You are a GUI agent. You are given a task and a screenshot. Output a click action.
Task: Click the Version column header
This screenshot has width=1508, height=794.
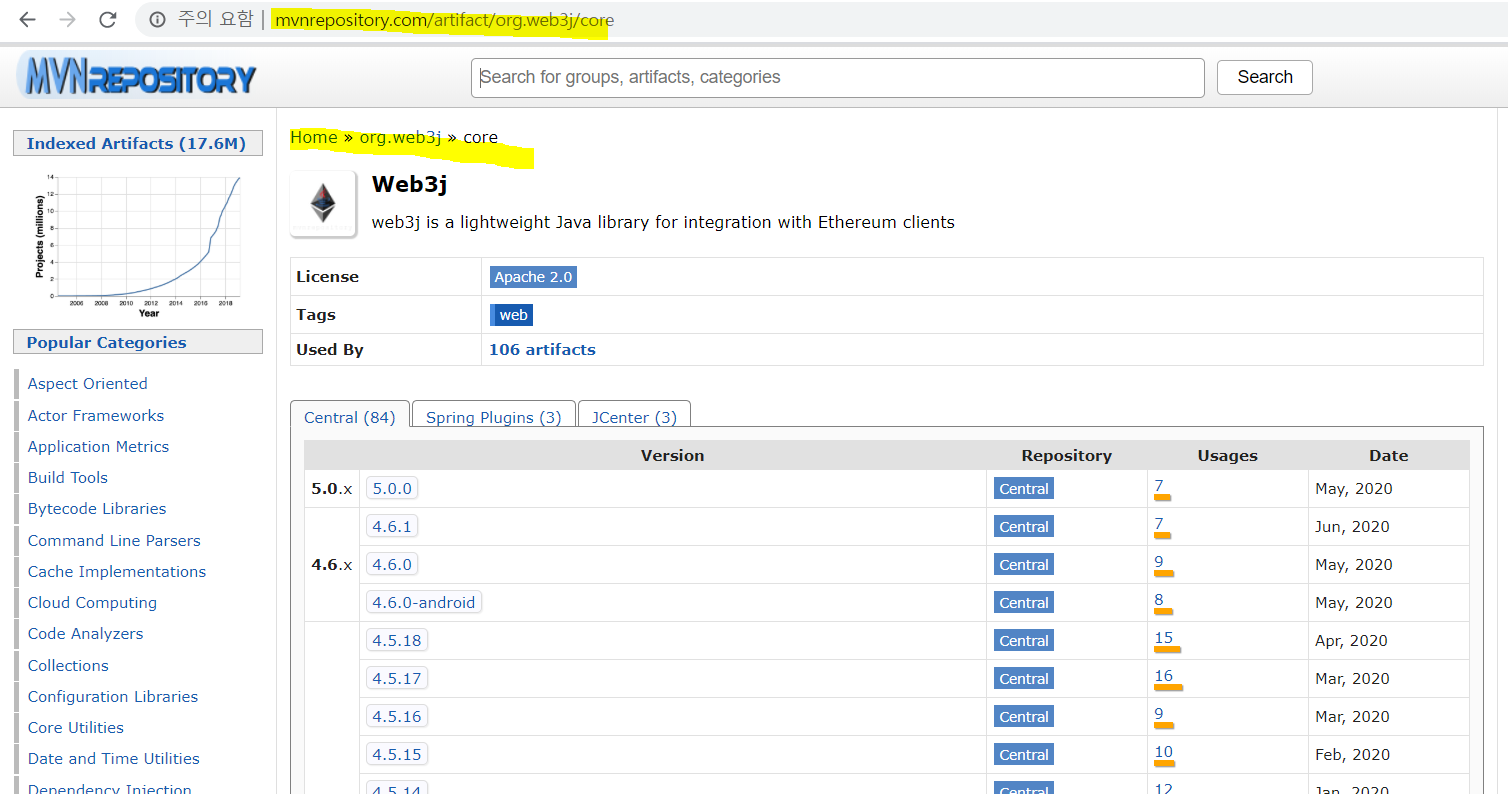coord(672,456)
